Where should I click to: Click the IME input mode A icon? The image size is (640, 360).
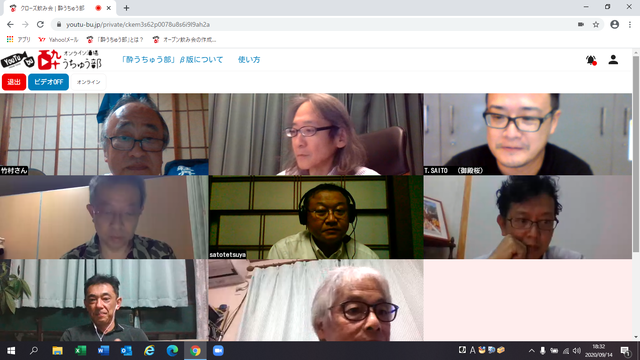[472, 350]
